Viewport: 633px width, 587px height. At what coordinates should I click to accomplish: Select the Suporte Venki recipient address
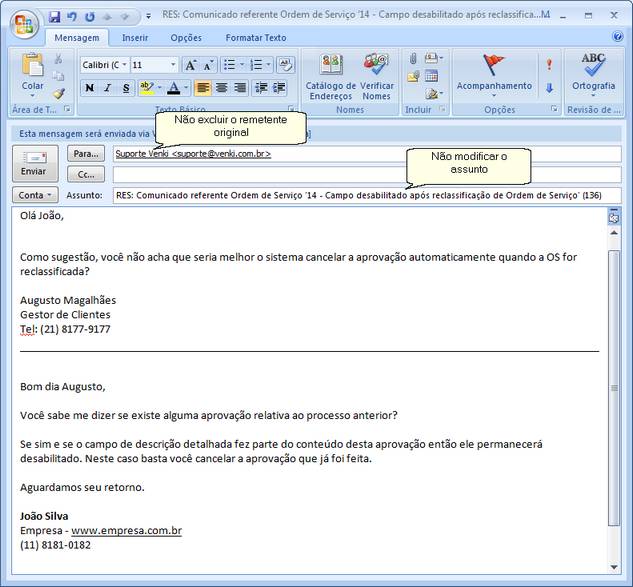point(193,154)
